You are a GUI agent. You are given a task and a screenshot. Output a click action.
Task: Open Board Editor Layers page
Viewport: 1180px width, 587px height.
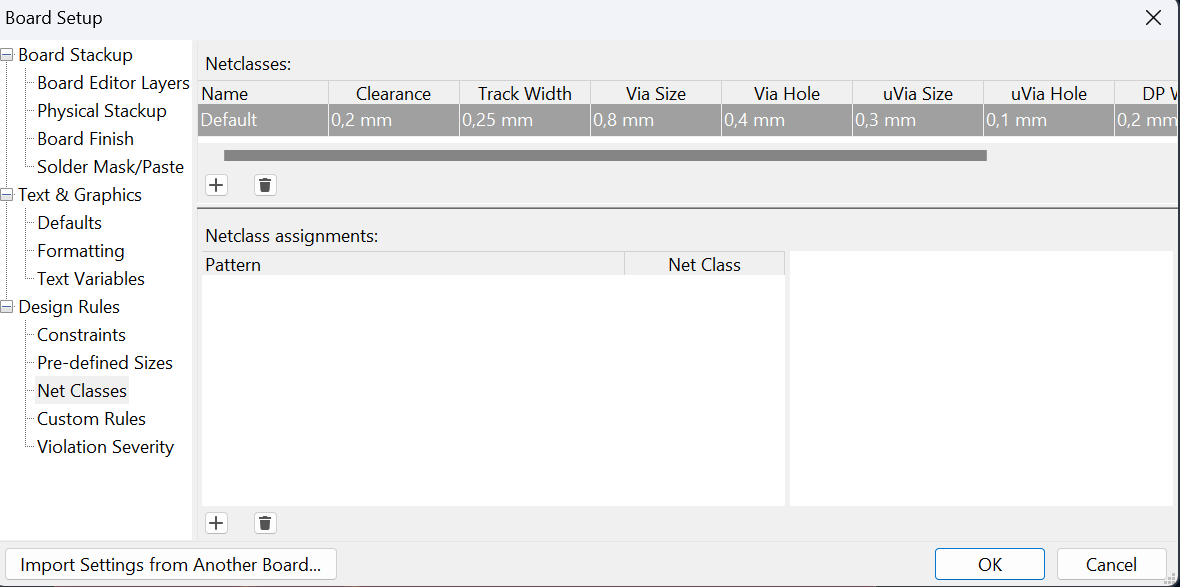pyautogui.click(x=114, y=83)
